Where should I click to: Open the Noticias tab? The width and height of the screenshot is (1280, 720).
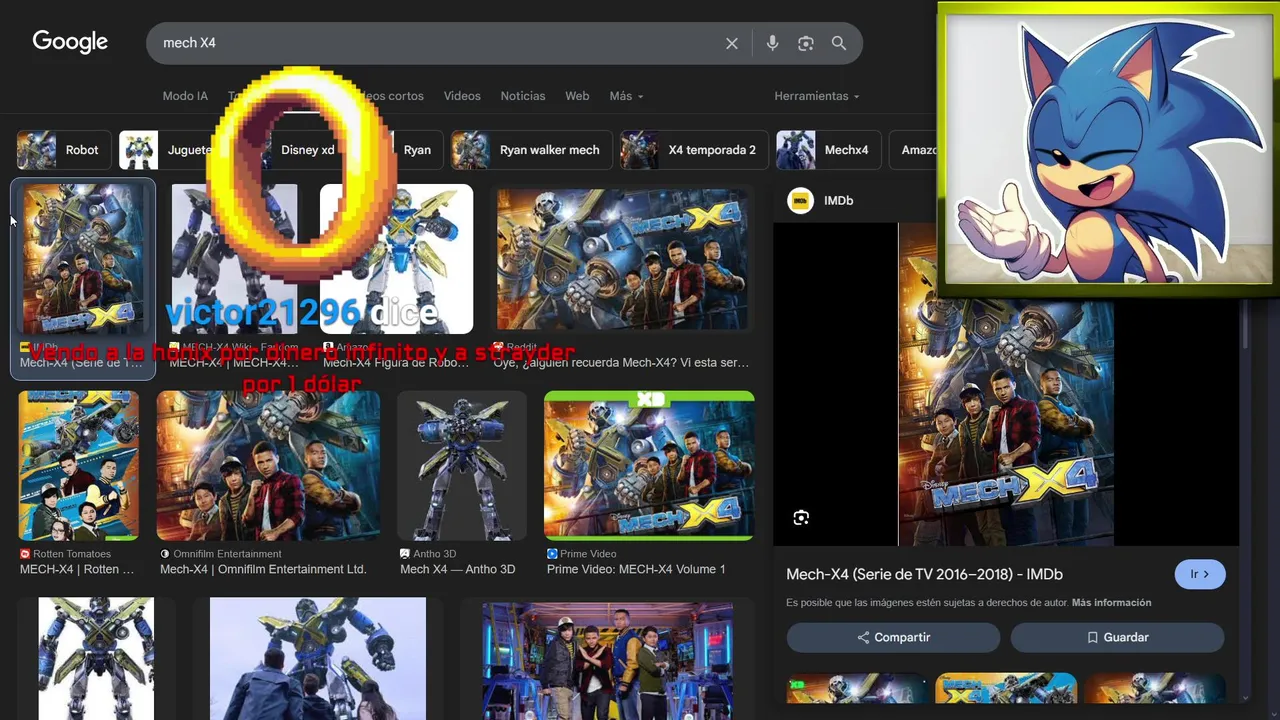pyautogui.click(x=523, y=96)
